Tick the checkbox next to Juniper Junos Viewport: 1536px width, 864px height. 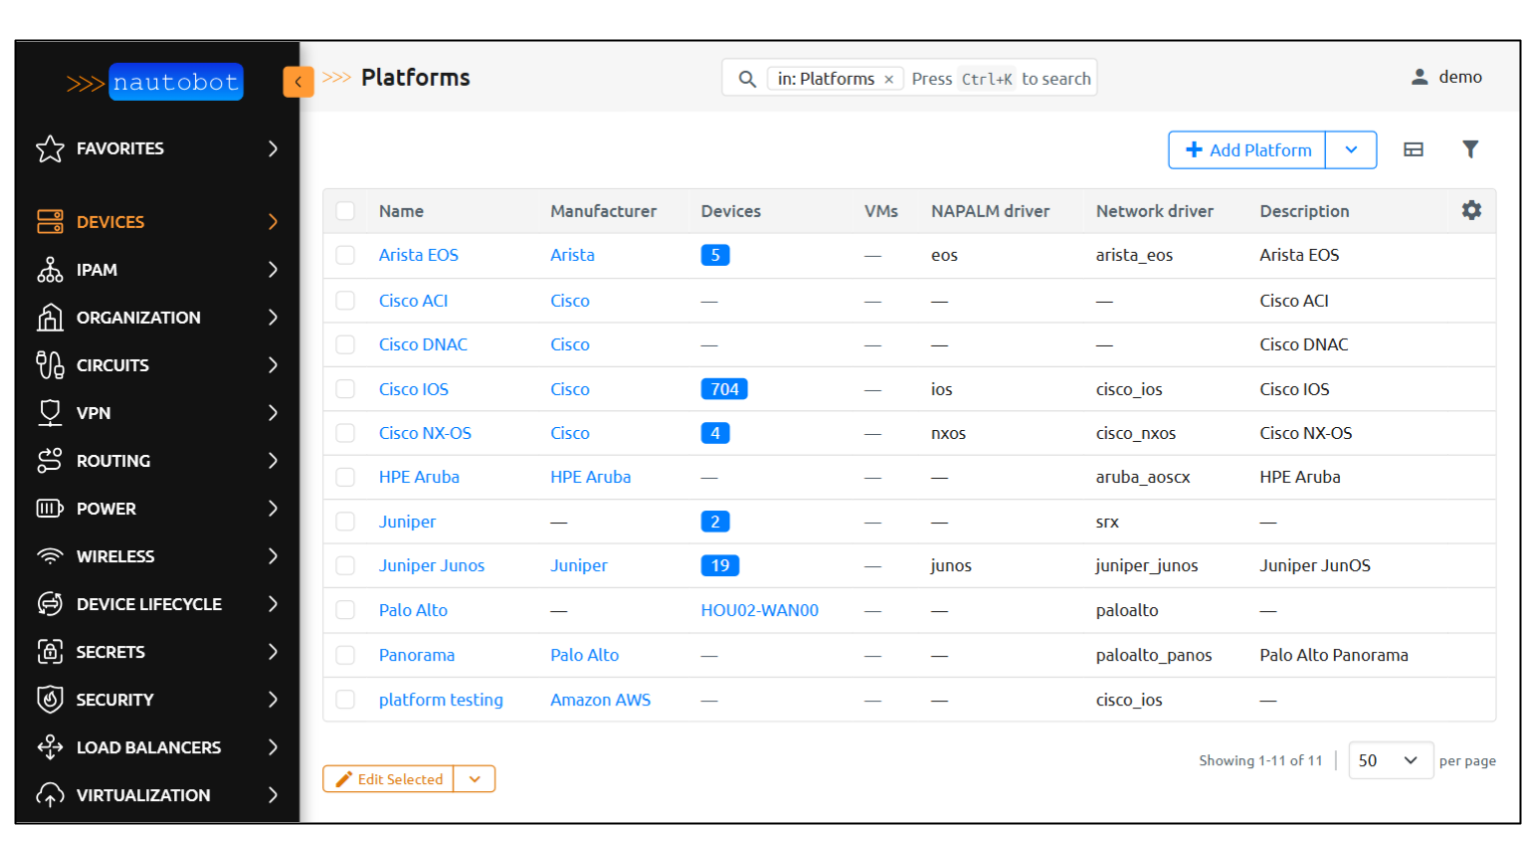pyautogui.click(x=345, y=565)
